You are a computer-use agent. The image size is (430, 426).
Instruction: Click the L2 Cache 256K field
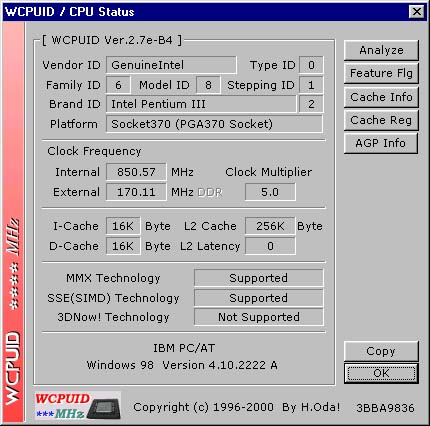(x=270, y=226)
